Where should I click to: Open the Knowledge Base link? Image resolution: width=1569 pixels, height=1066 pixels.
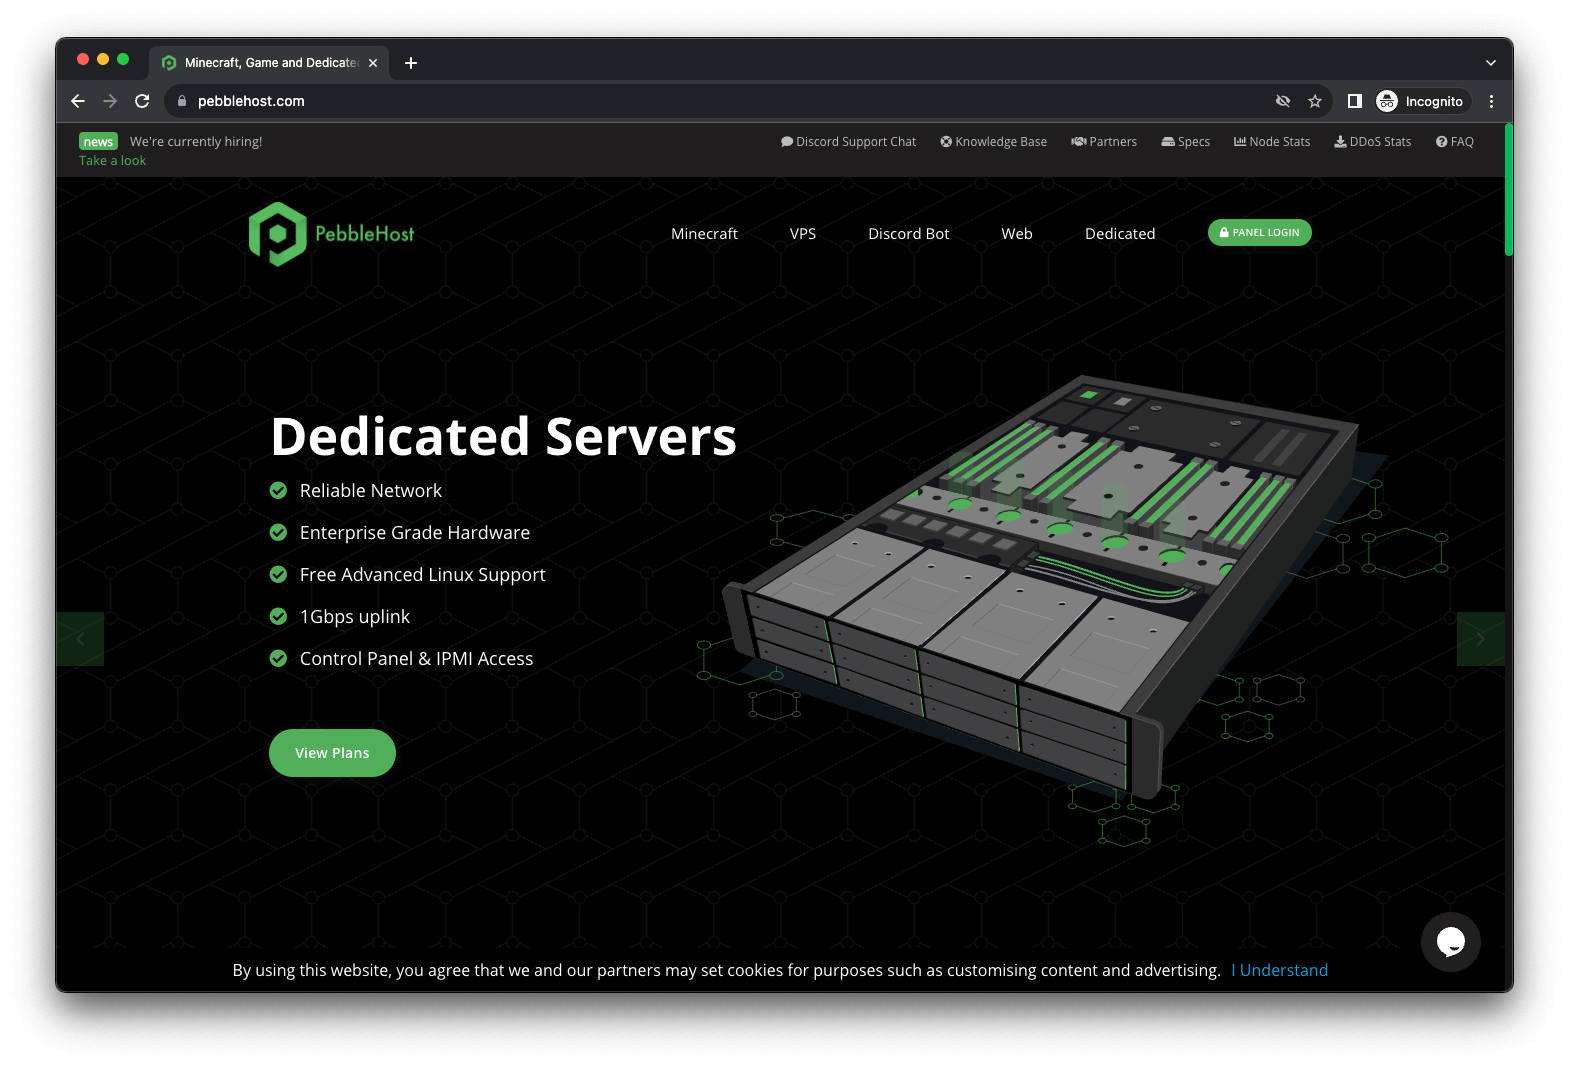[x=993, y=142]
